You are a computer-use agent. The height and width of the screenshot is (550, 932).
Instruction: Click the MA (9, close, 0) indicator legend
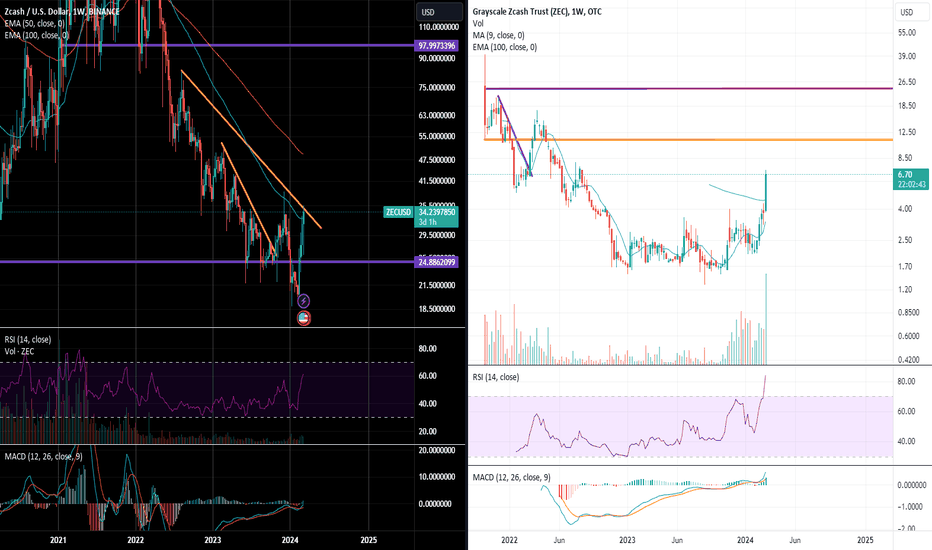tap(498, 36)
